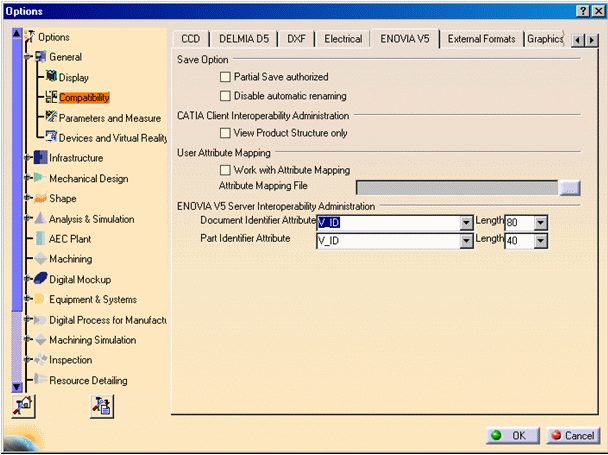
Task: Click the Attribute Mapping File browse button
Action: coord(570,187)
